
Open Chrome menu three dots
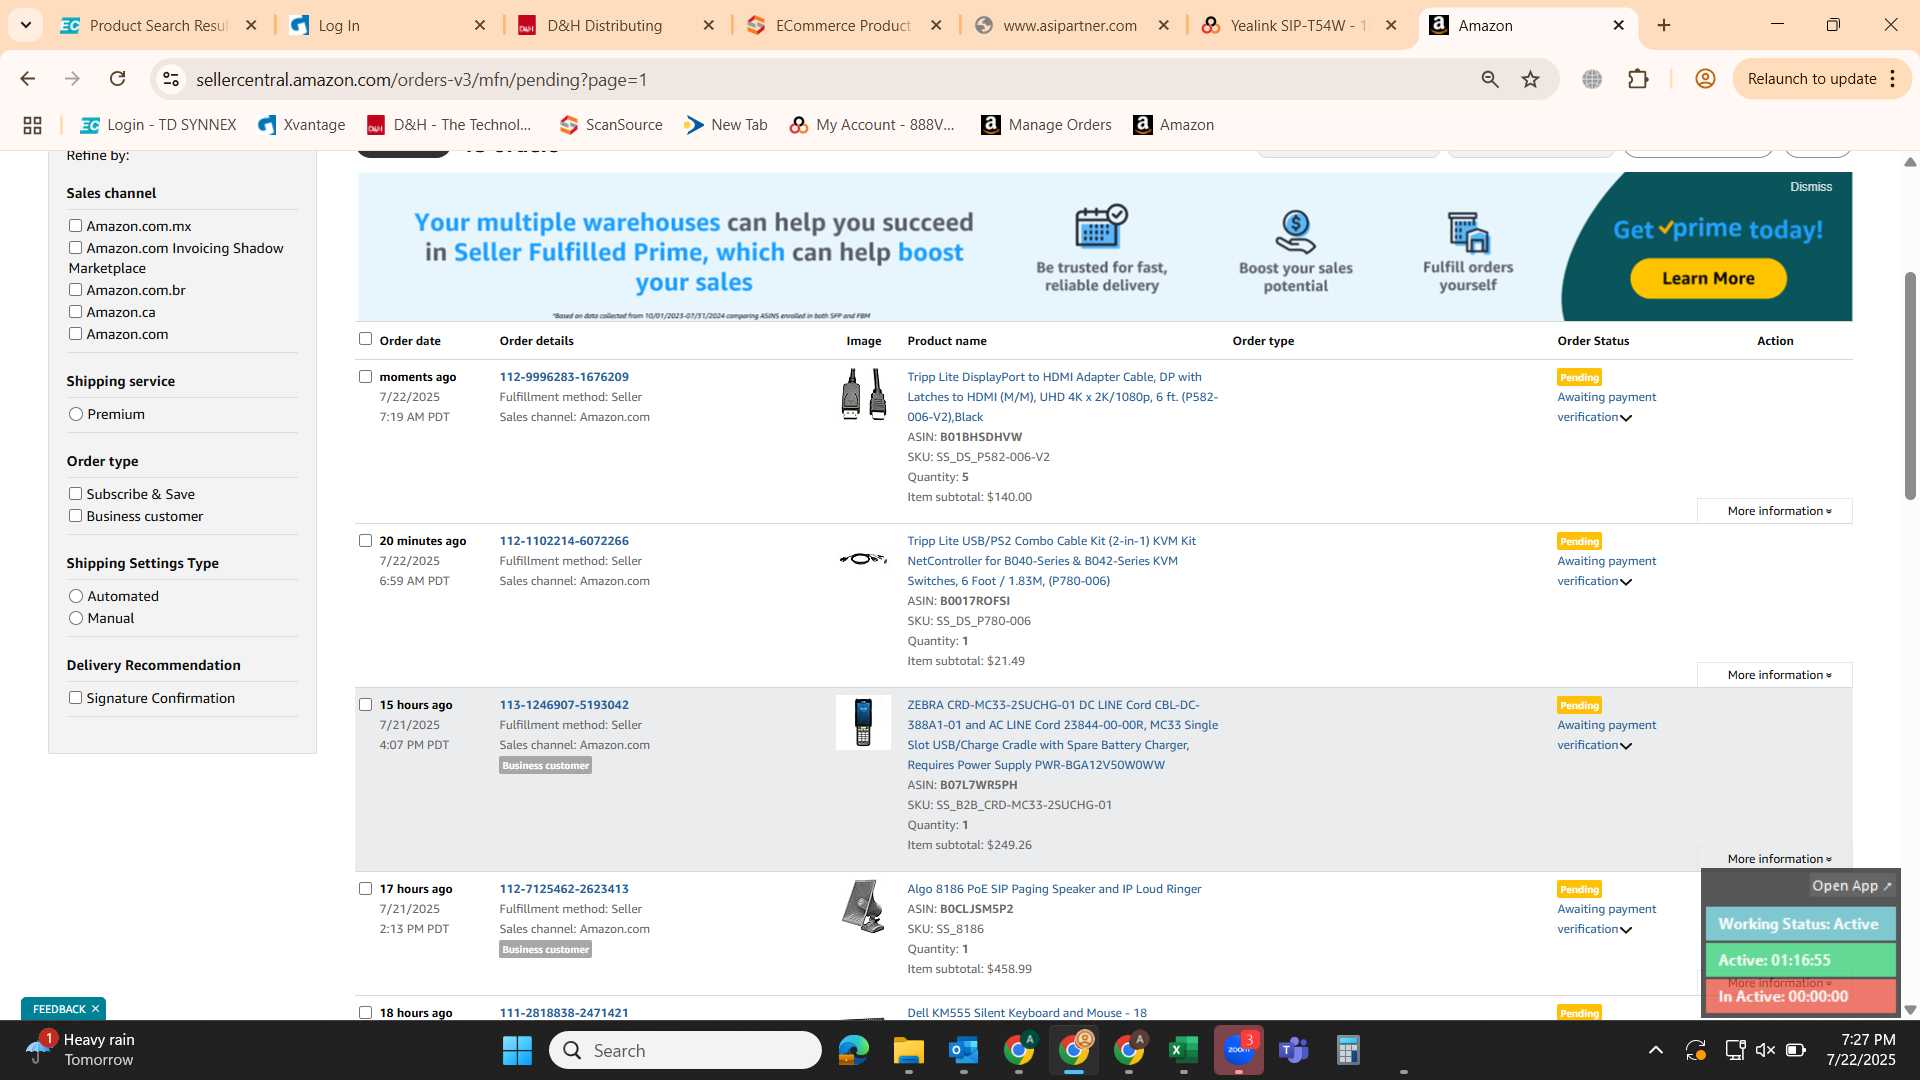(x=1893, y=79)
